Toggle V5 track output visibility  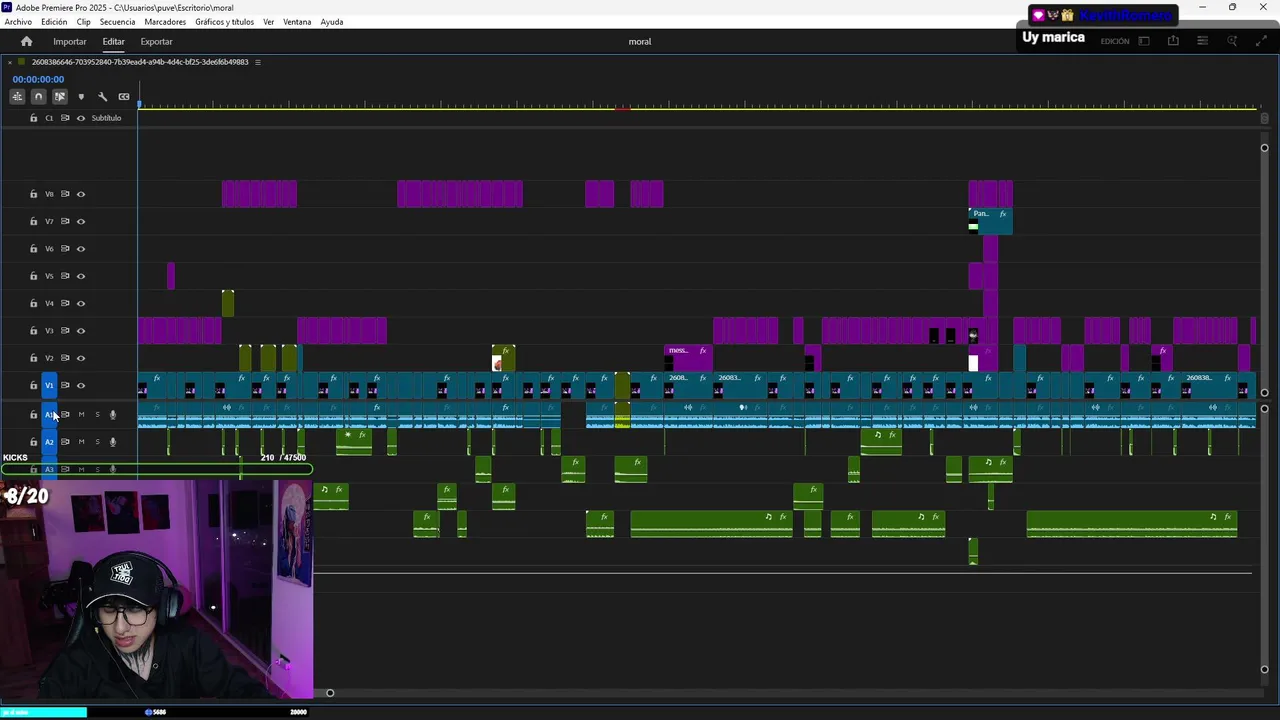[x=81, y=276]
